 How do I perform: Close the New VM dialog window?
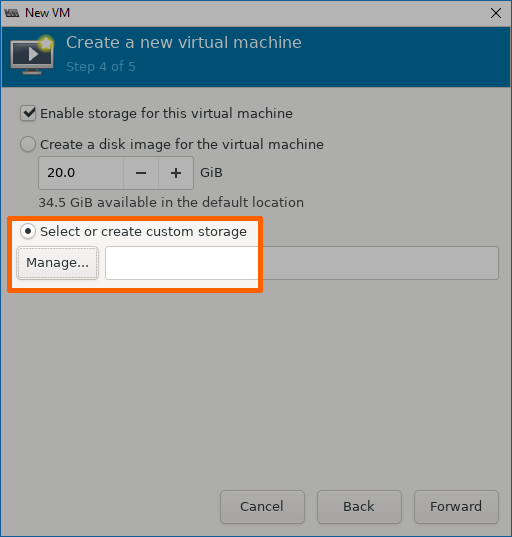tap(496, 13)
